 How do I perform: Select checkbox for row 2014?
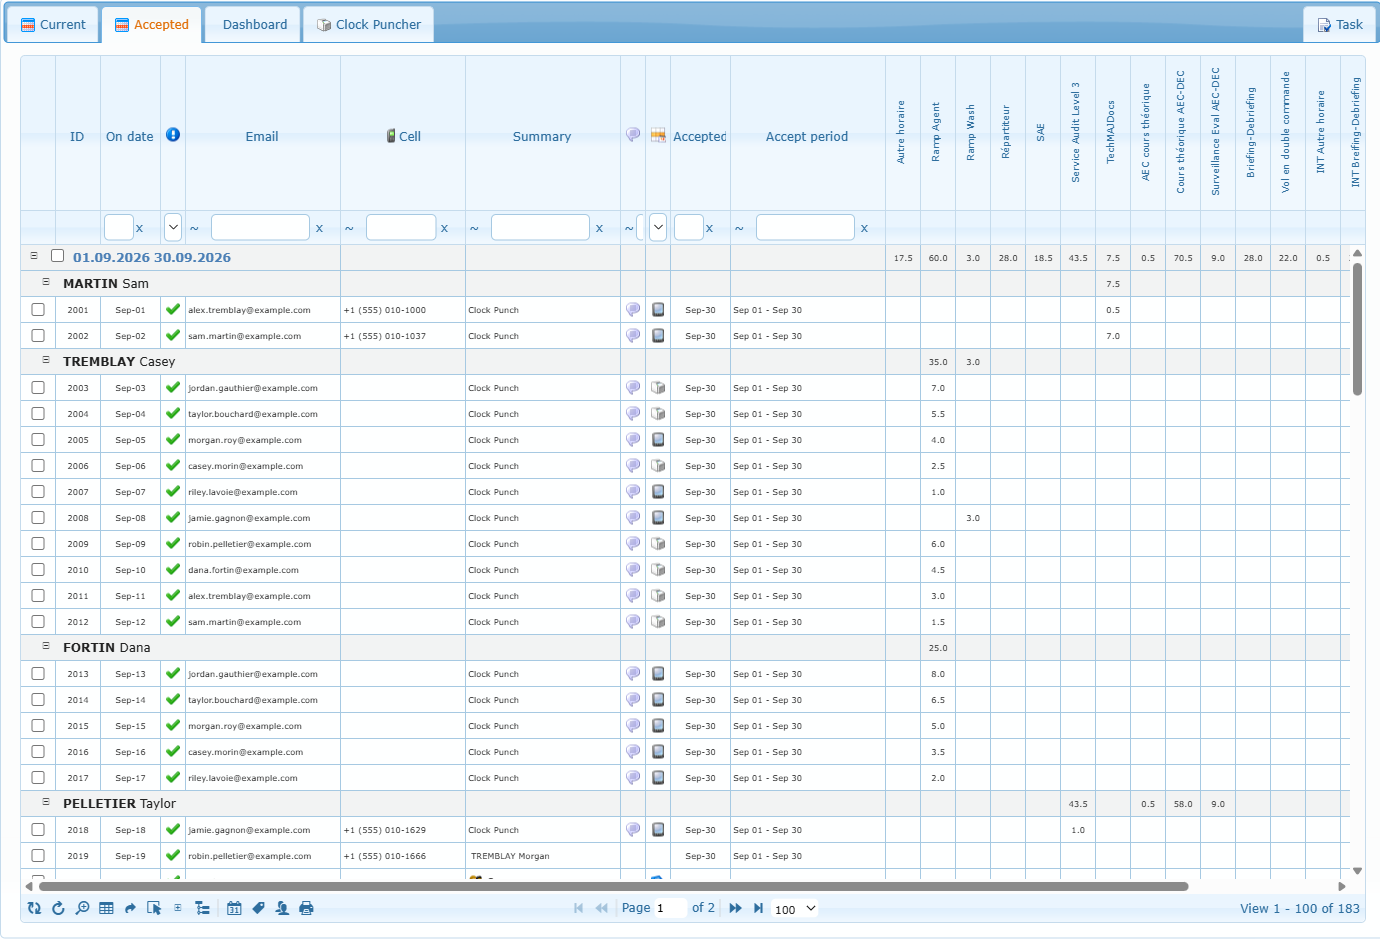[x=38, y=700]
